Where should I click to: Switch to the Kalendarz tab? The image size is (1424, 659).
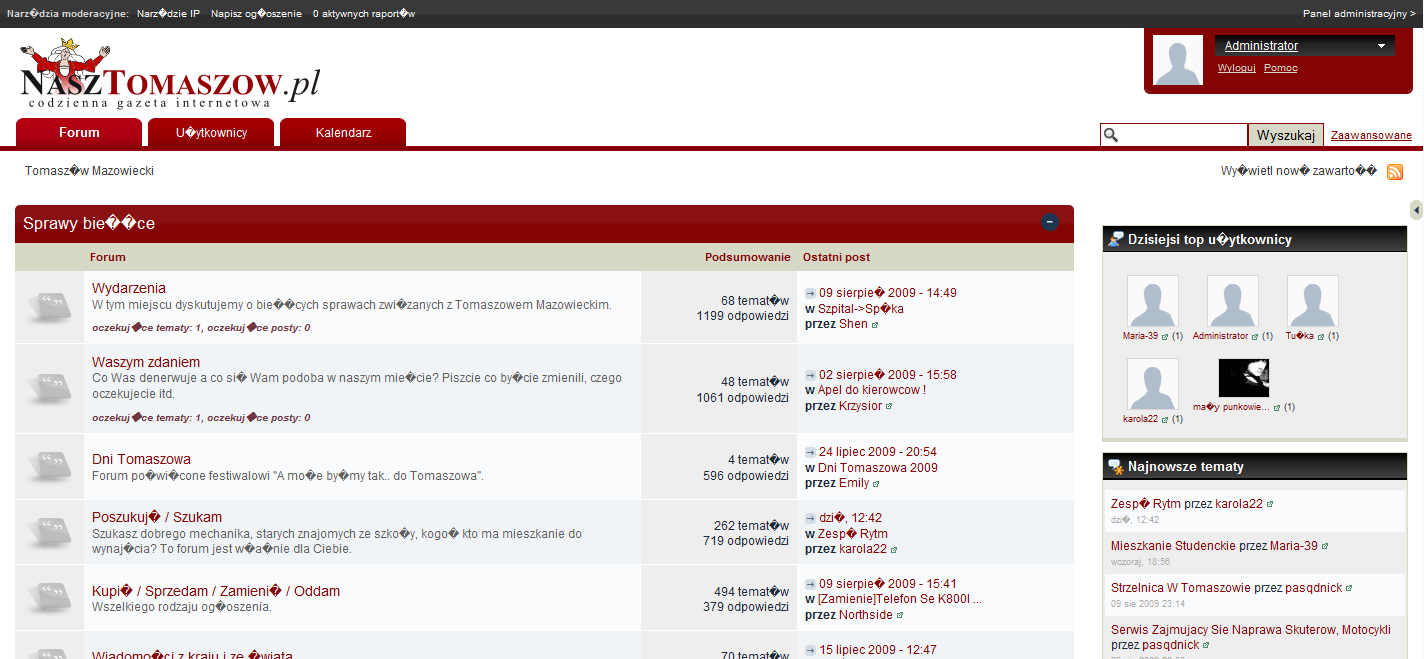click(343, 133)
